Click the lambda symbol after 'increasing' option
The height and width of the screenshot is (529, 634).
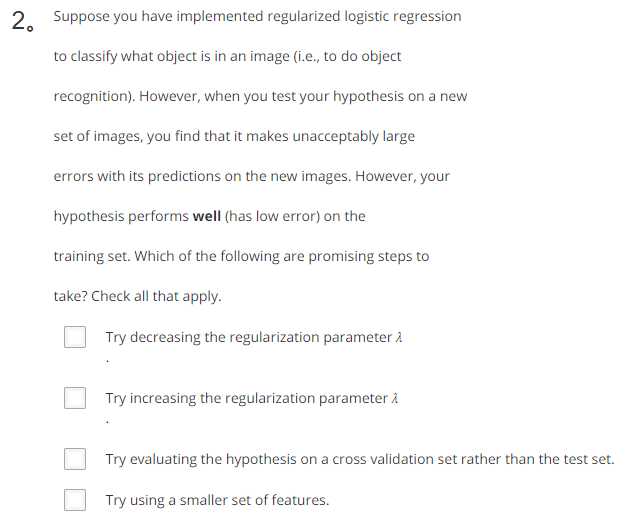click(395, 398)
